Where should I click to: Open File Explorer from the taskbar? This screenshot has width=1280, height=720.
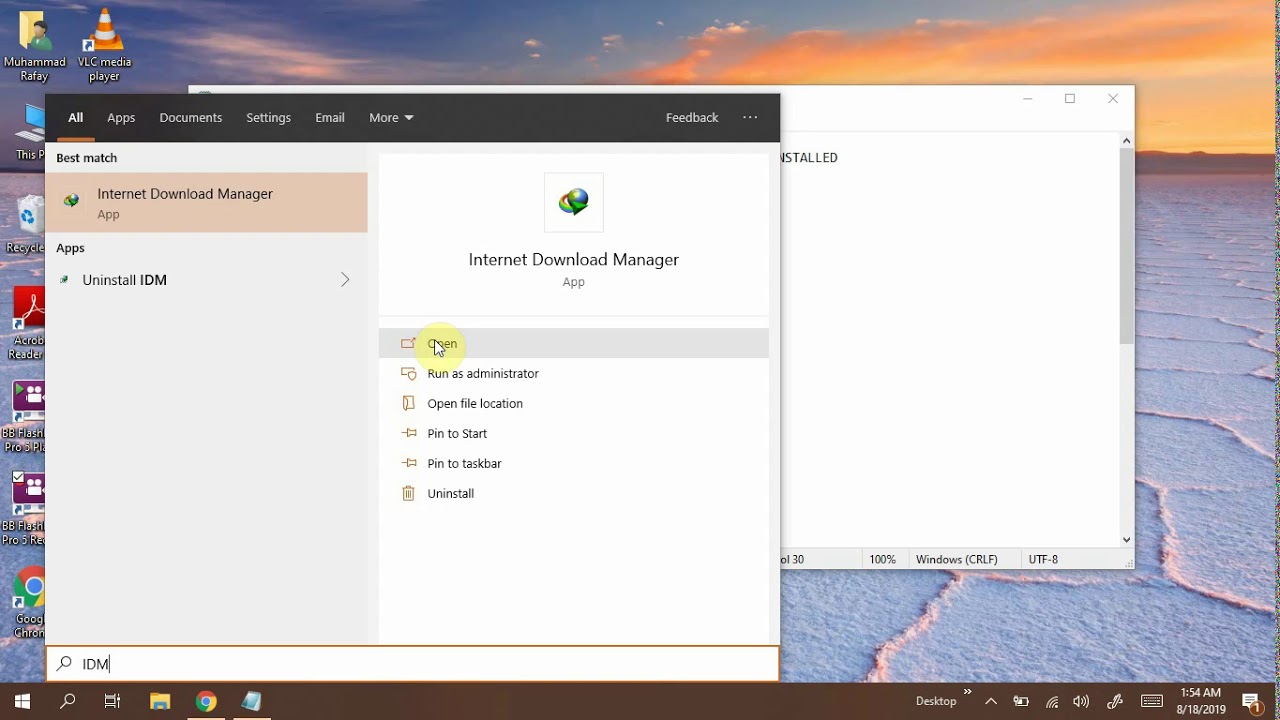[160, 701]
